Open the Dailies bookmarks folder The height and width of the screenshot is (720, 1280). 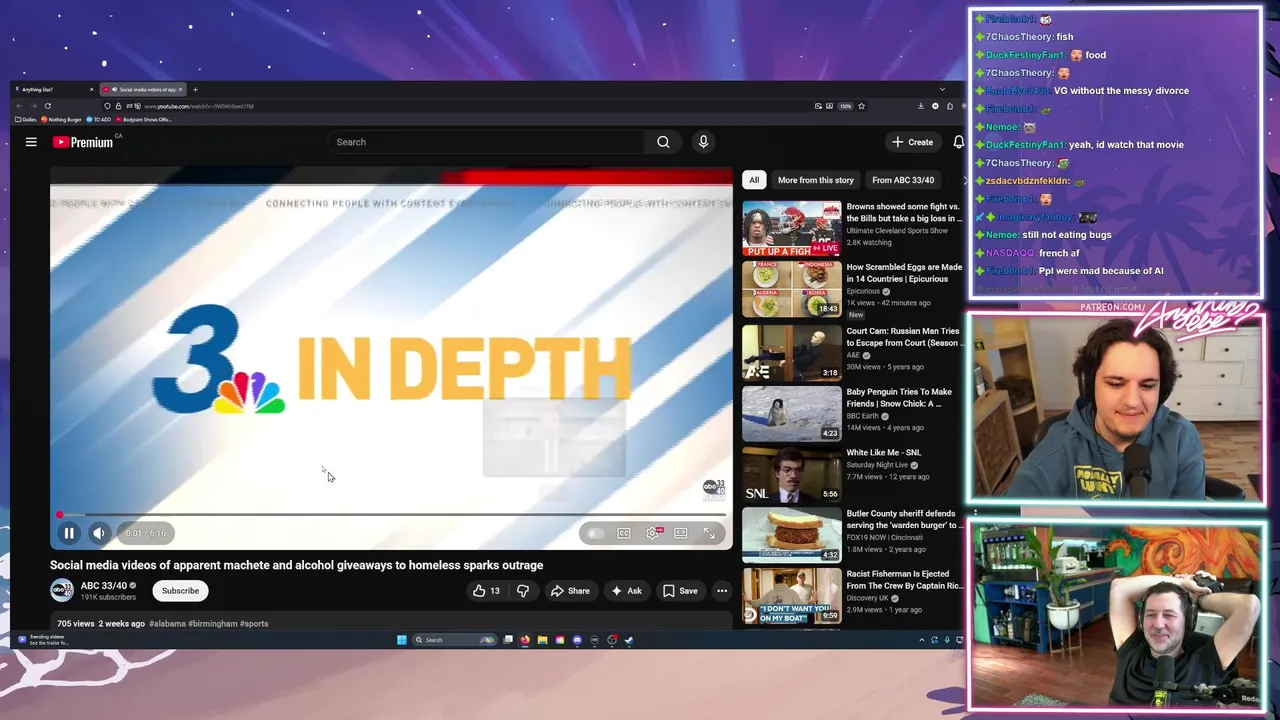tap(26, 119)
